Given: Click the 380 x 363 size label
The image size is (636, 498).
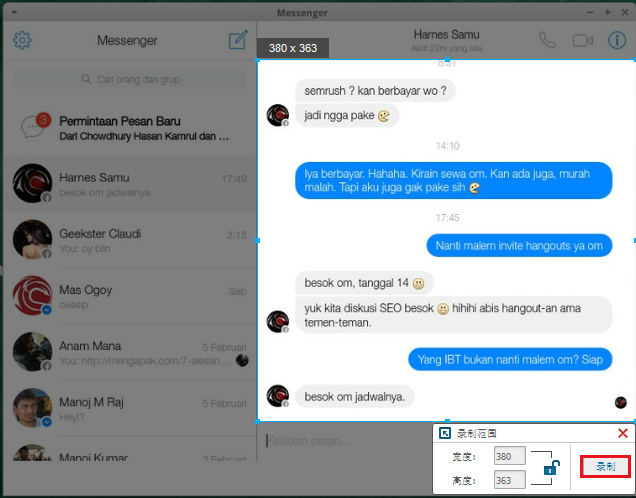Looking at the screenshot, I should tap(293, 48).
